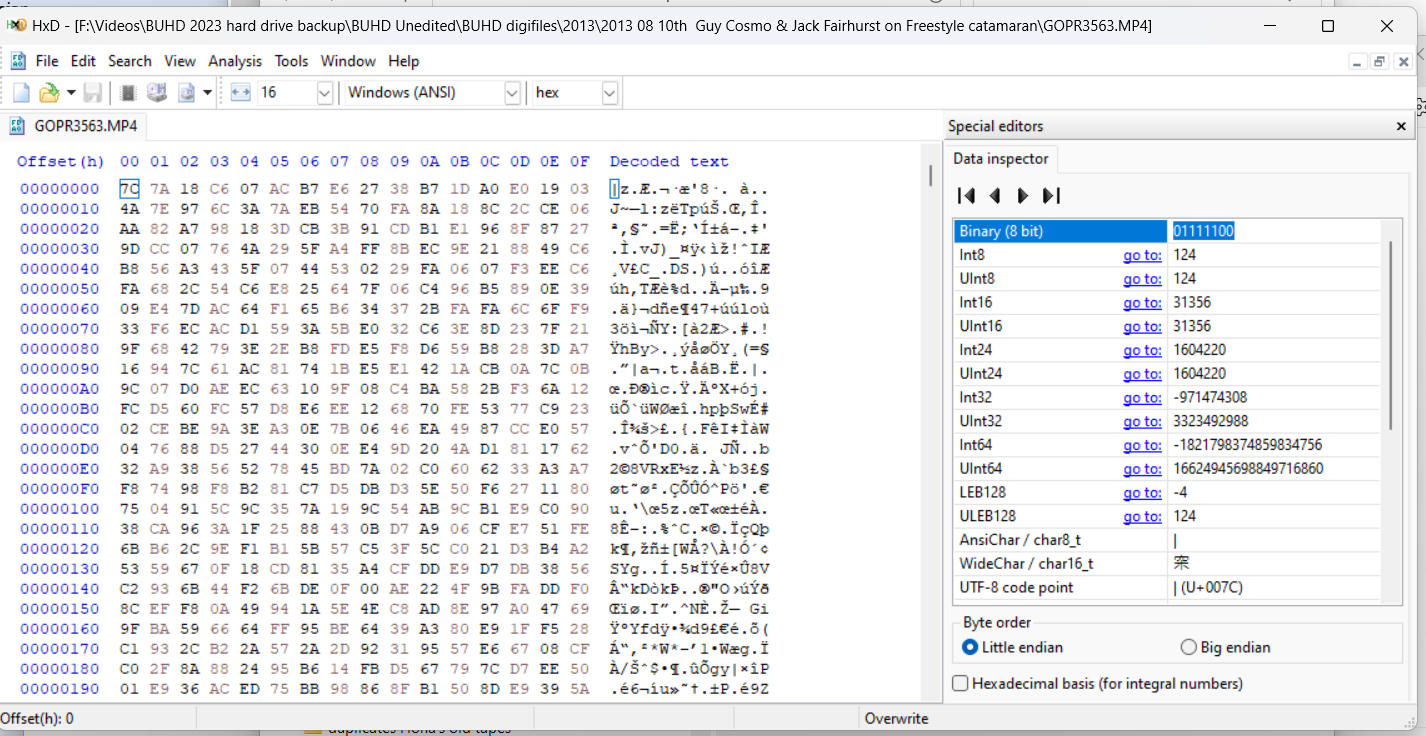Go to previous byte in Data inspector
Viewport: 1426px width, 736px height.
pyautogui.click(x=995, y=196)
